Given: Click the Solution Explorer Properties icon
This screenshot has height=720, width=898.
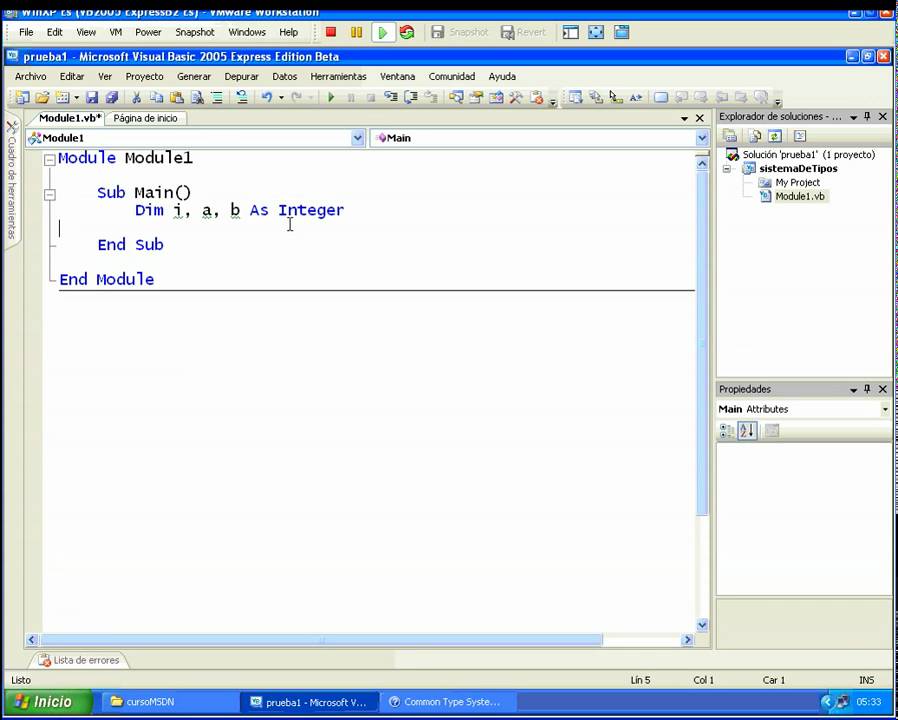Looking at the screenshot, I should pos(730,136).
